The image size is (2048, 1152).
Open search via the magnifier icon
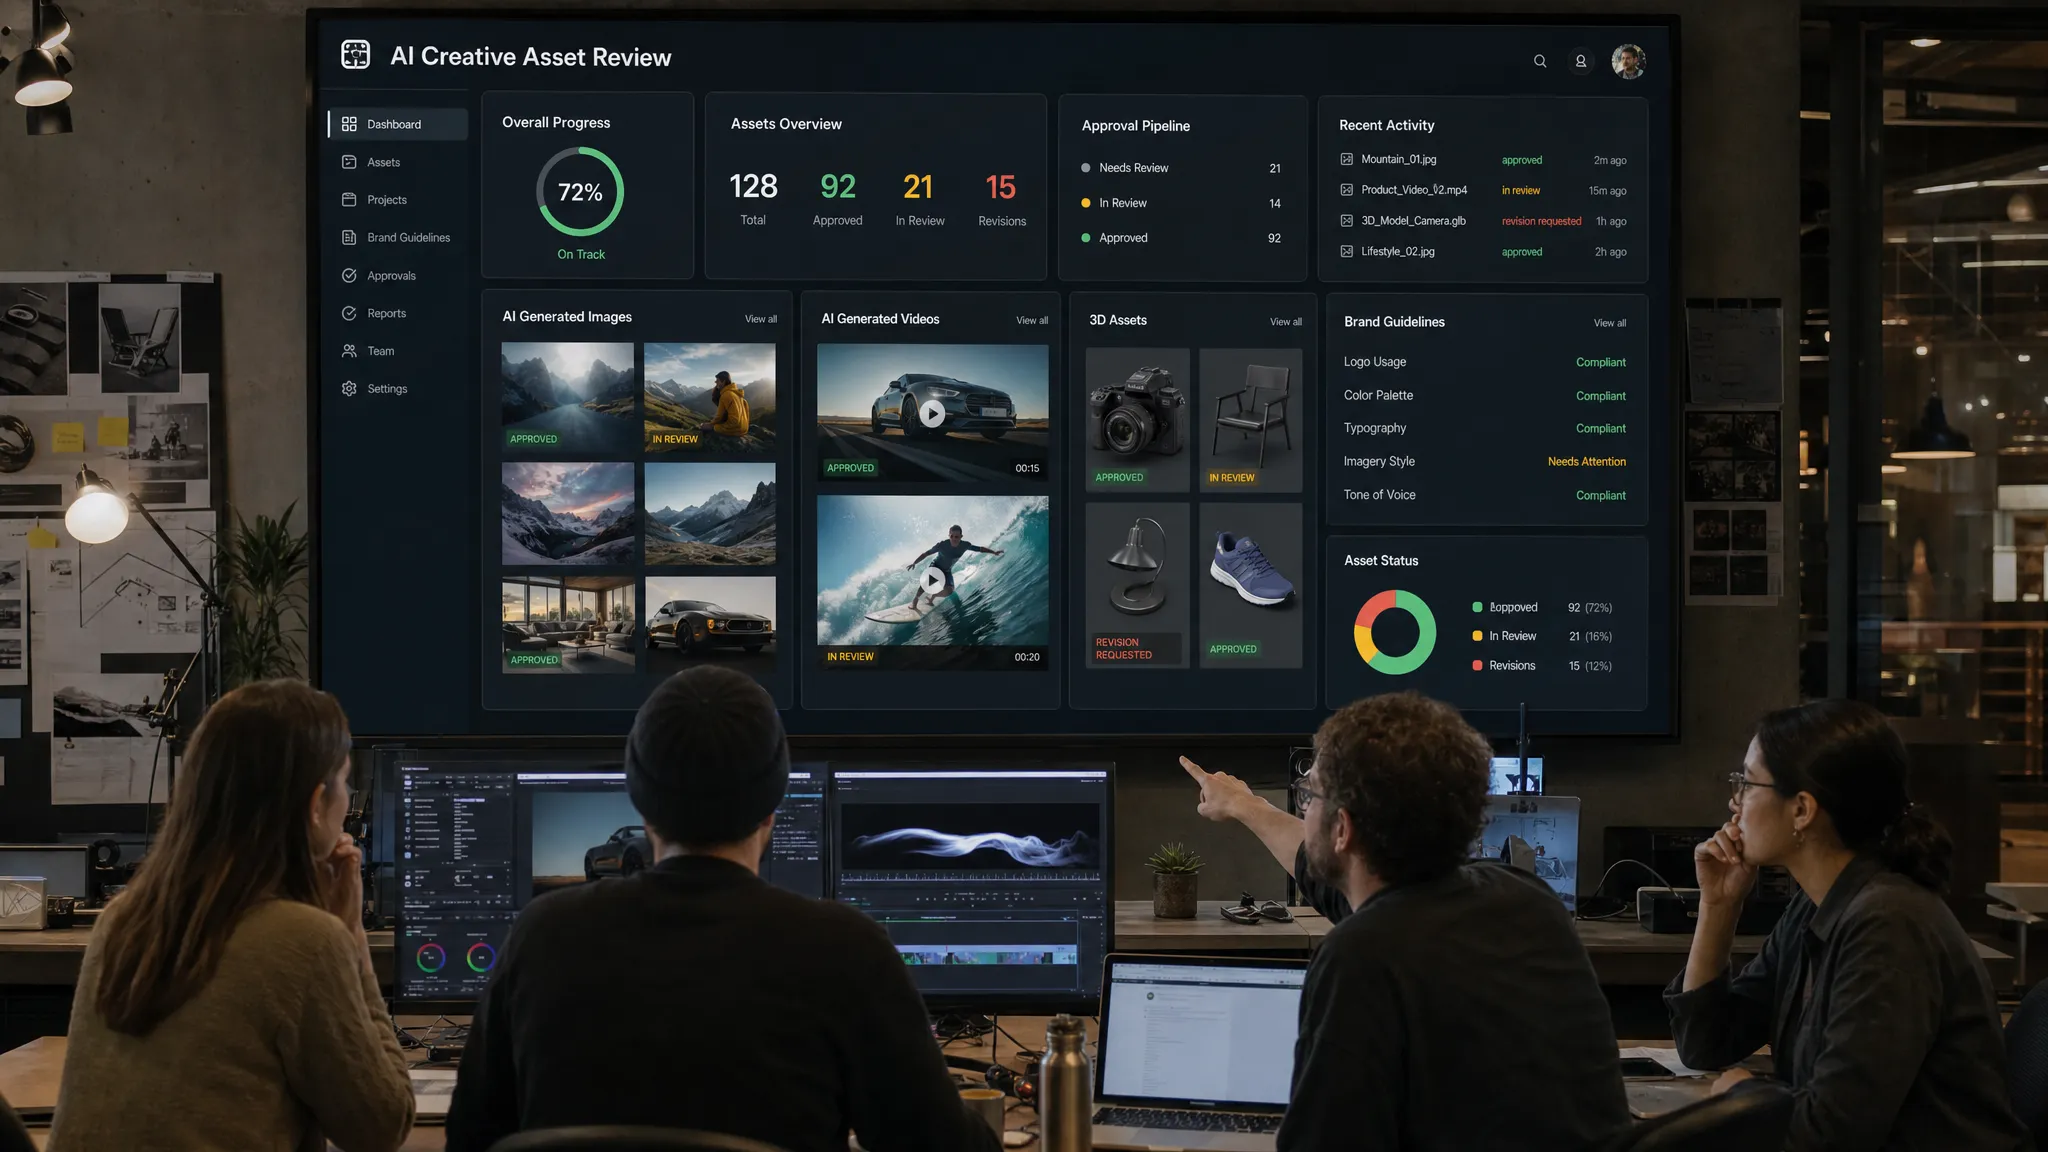click(x=1540, y=61)
